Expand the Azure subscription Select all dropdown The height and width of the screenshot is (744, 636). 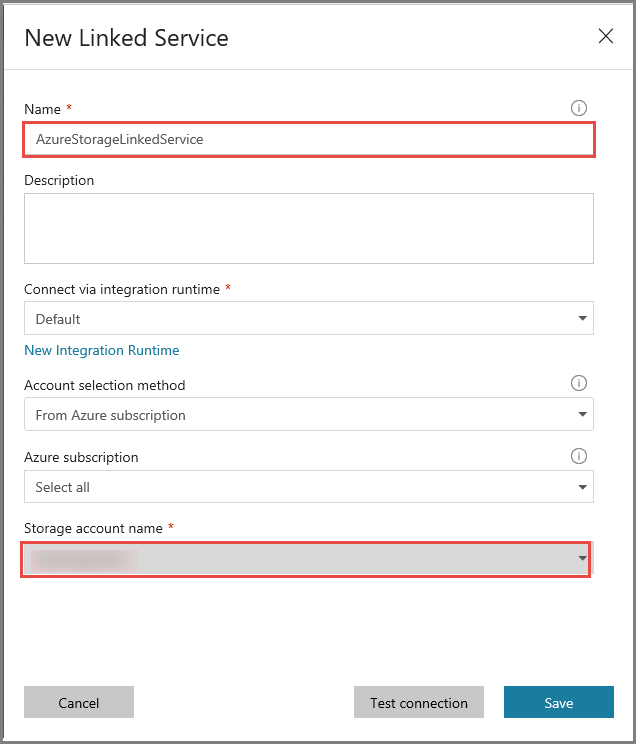point(300,487)
